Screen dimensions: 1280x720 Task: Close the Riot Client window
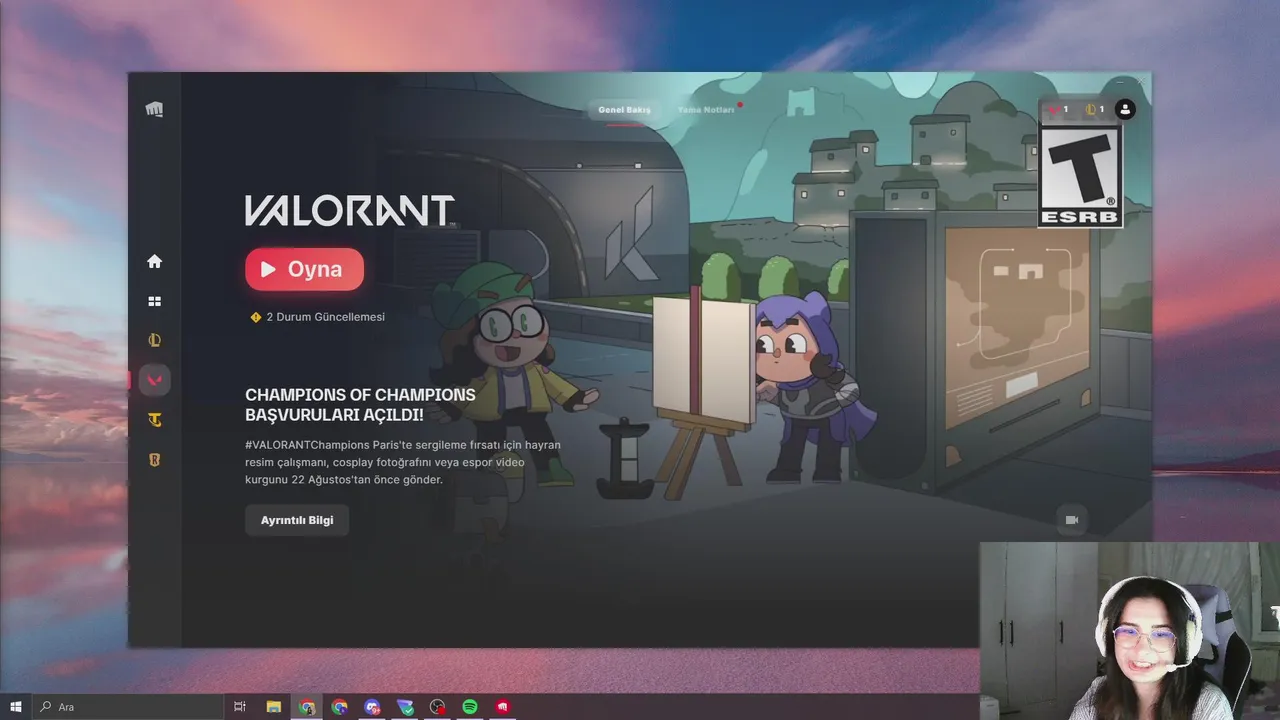tap(1139, 81)
